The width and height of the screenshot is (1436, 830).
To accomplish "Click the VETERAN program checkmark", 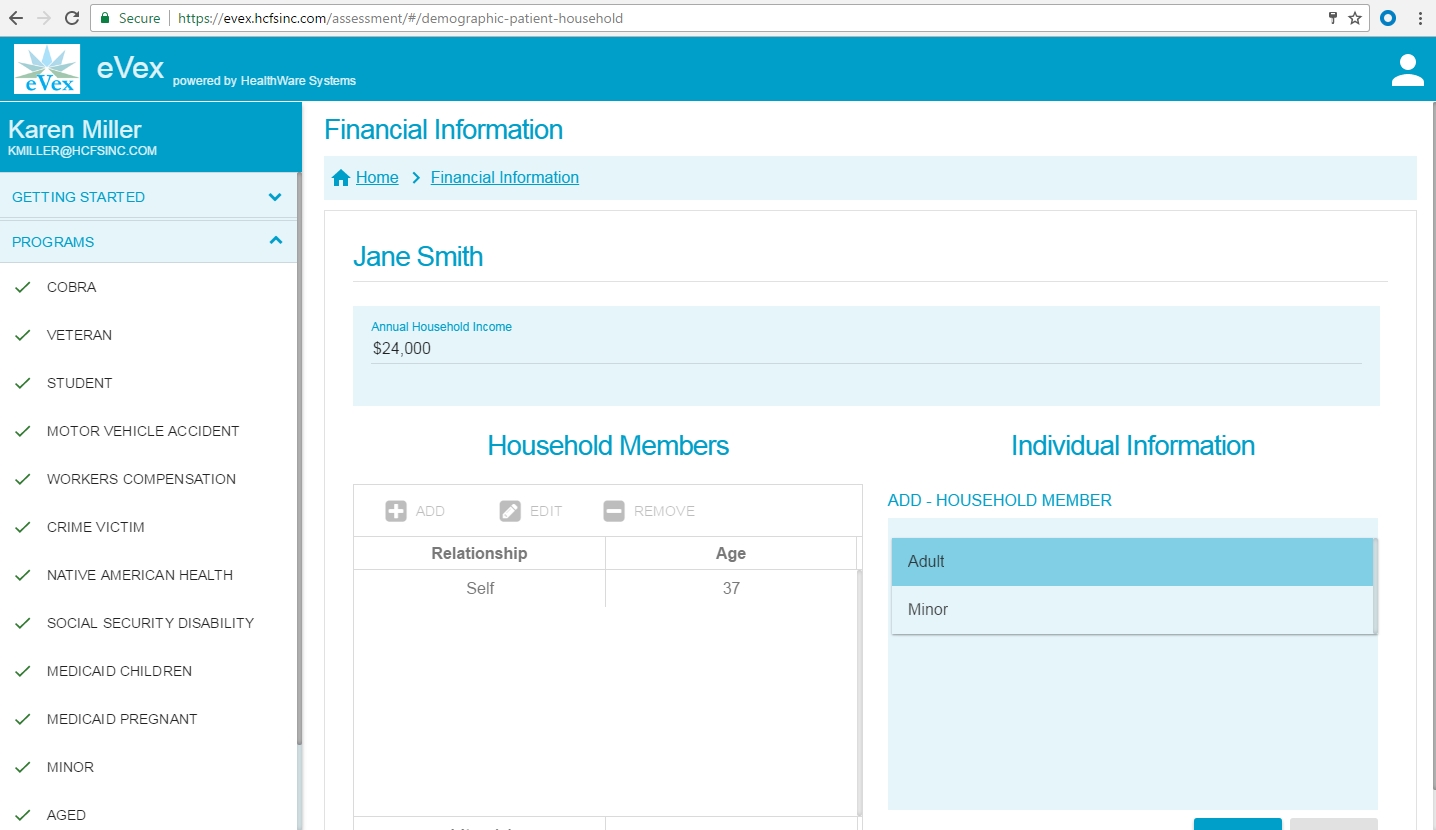I will pos(23,336).
